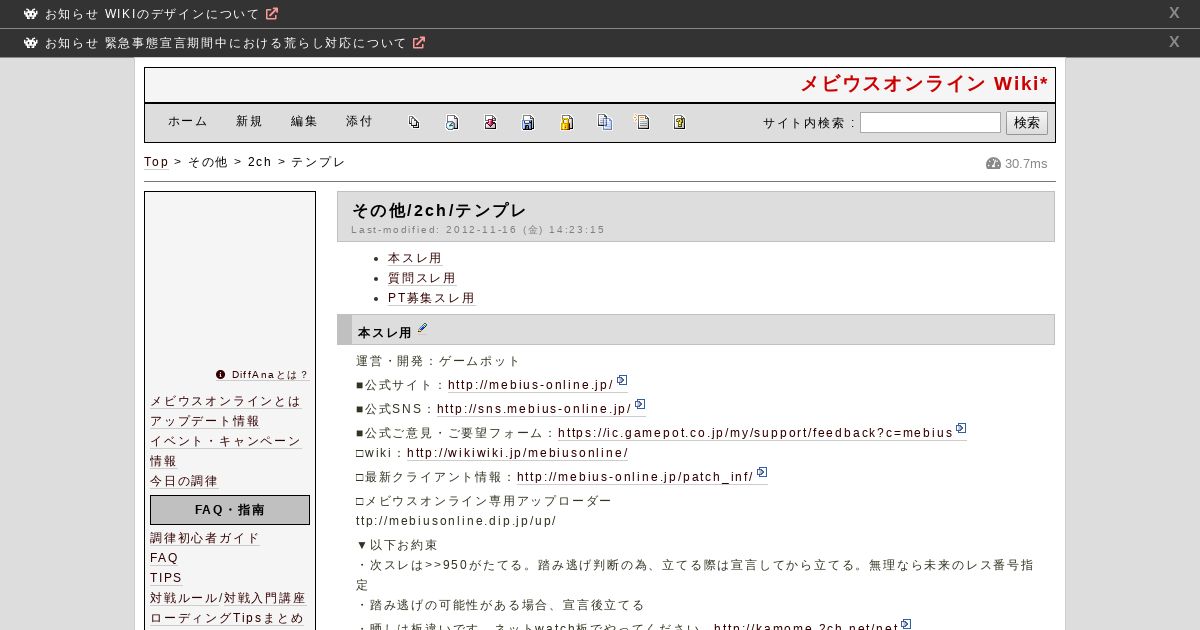Image resolution: width=1200 pixels, height=630 pixels.
Task: Go to the Top breadcrumb link
Action: click(x=156, y=162)
